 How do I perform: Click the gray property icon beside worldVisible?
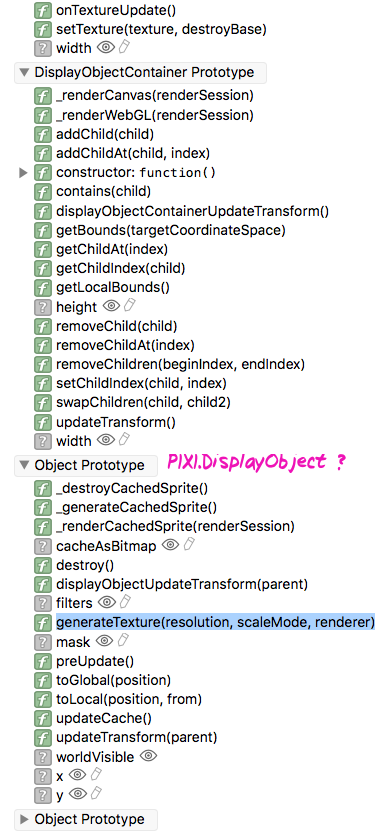41,757
